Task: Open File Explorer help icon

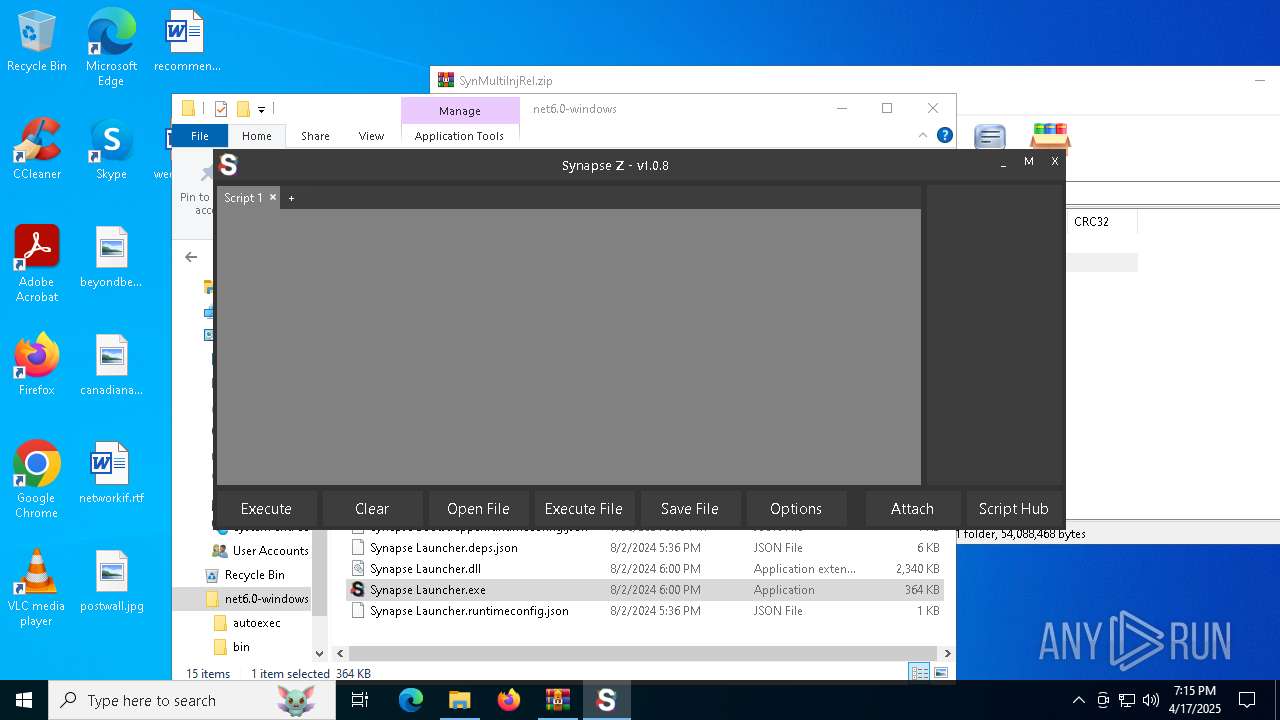Action: [944, 135]
